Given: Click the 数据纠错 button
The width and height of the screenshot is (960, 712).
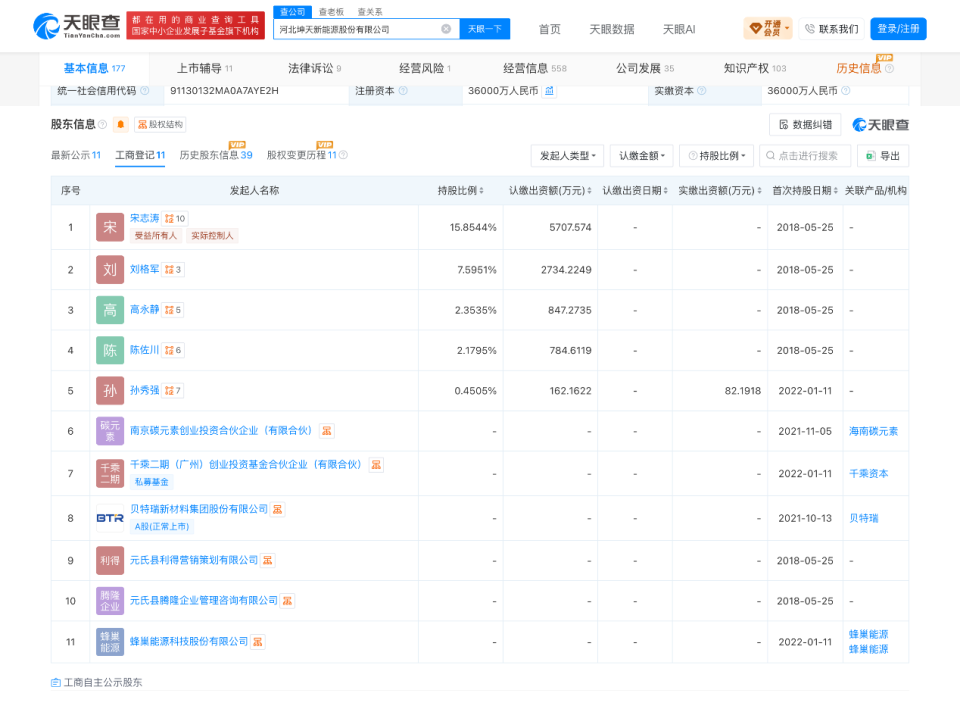Looking at the screenshot, I should tap(805, 124).
